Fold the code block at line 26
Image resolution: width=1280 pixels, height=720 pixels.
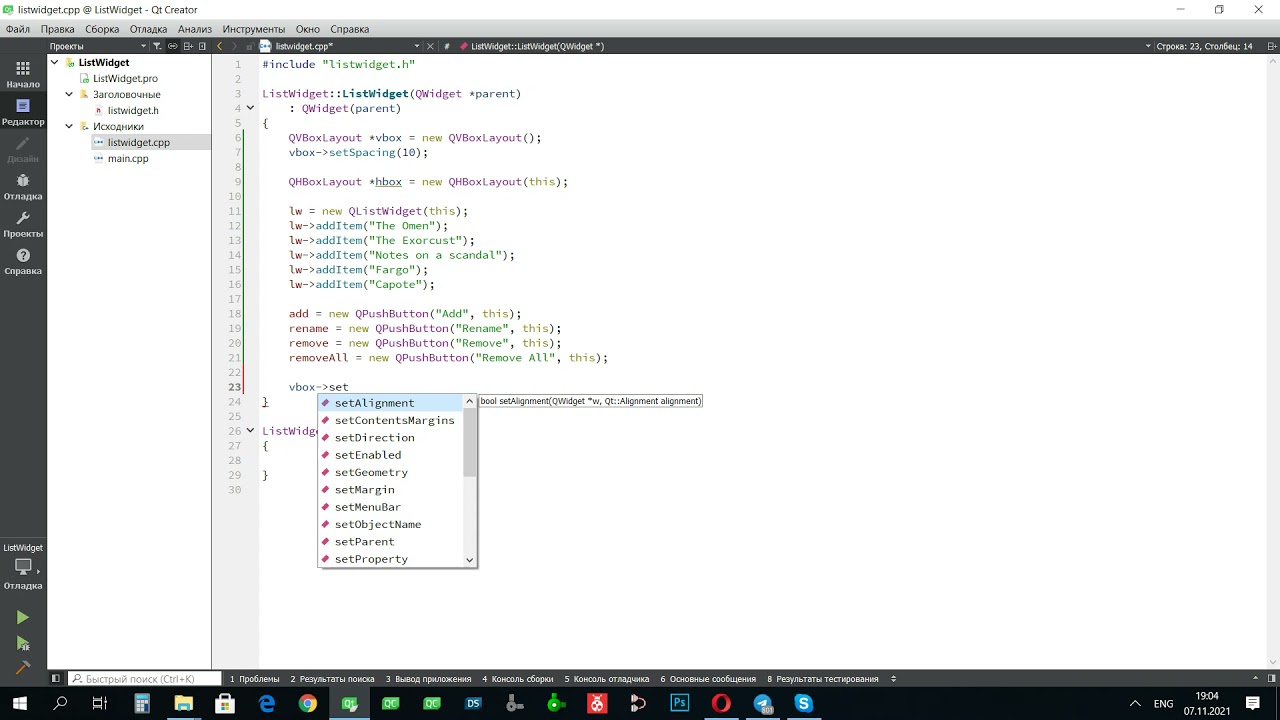[x=251, y=431]
